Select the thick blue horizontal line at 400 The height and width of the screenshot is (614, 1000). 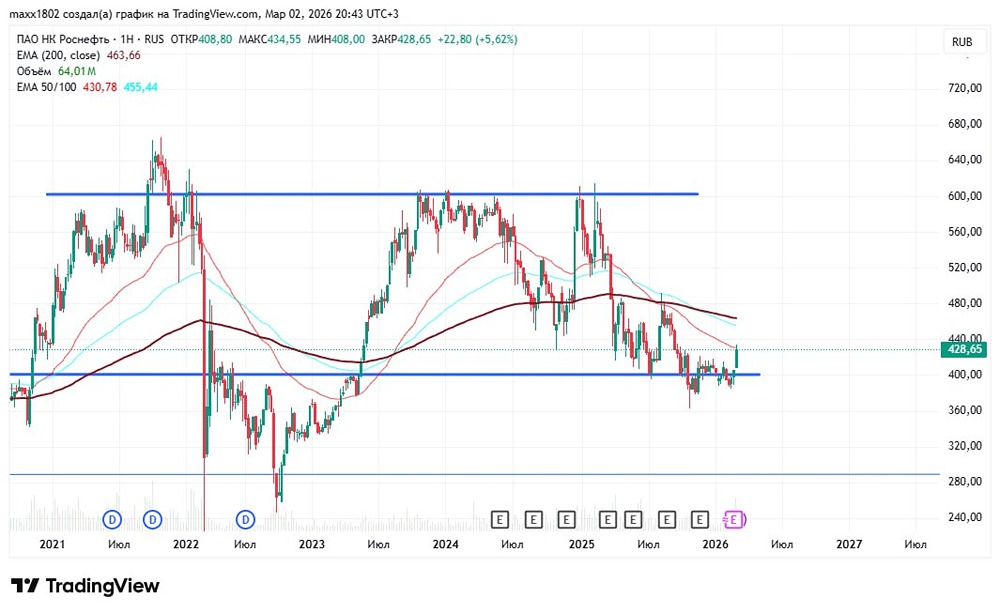pos(385,374)
